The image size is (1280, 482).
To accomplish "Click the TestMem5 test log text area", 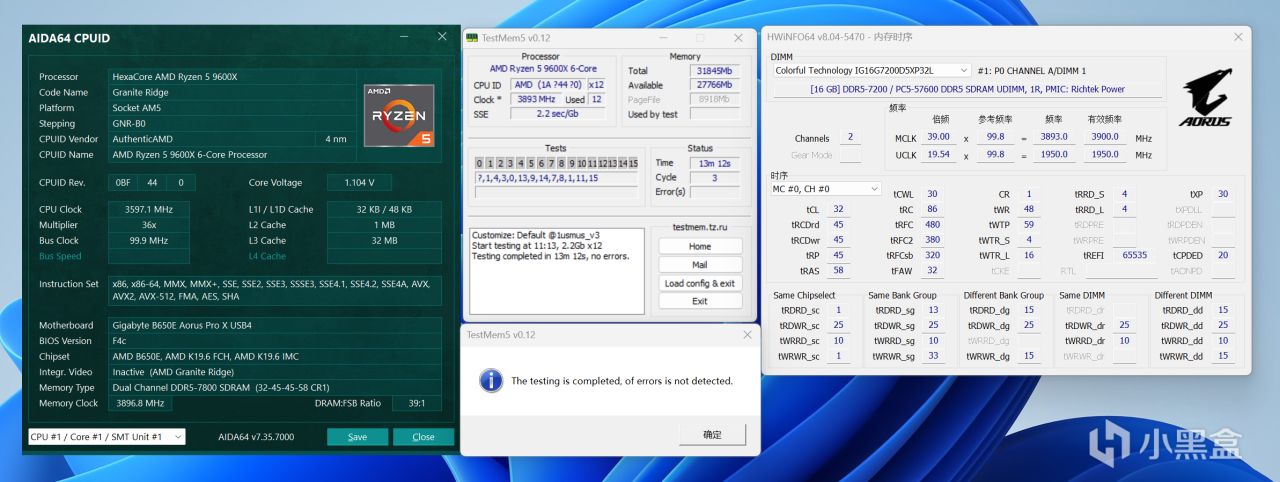I will (557, 270).
